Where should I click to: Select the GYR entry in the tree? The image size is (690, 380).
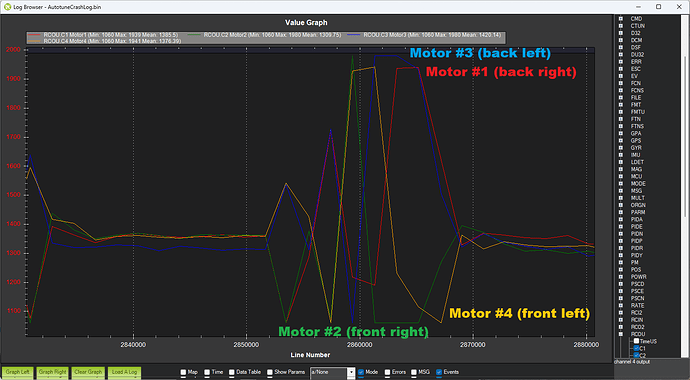pos(636,148)
